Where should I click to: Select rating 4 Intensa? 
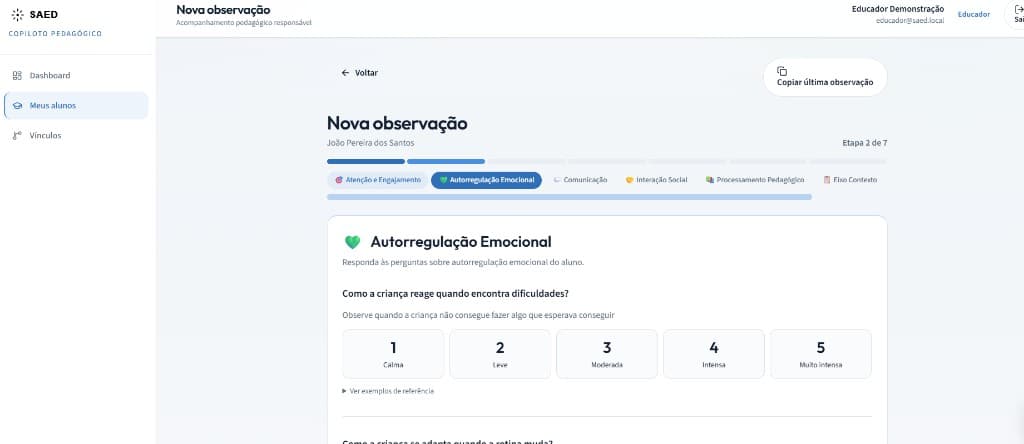click(714, 354)
